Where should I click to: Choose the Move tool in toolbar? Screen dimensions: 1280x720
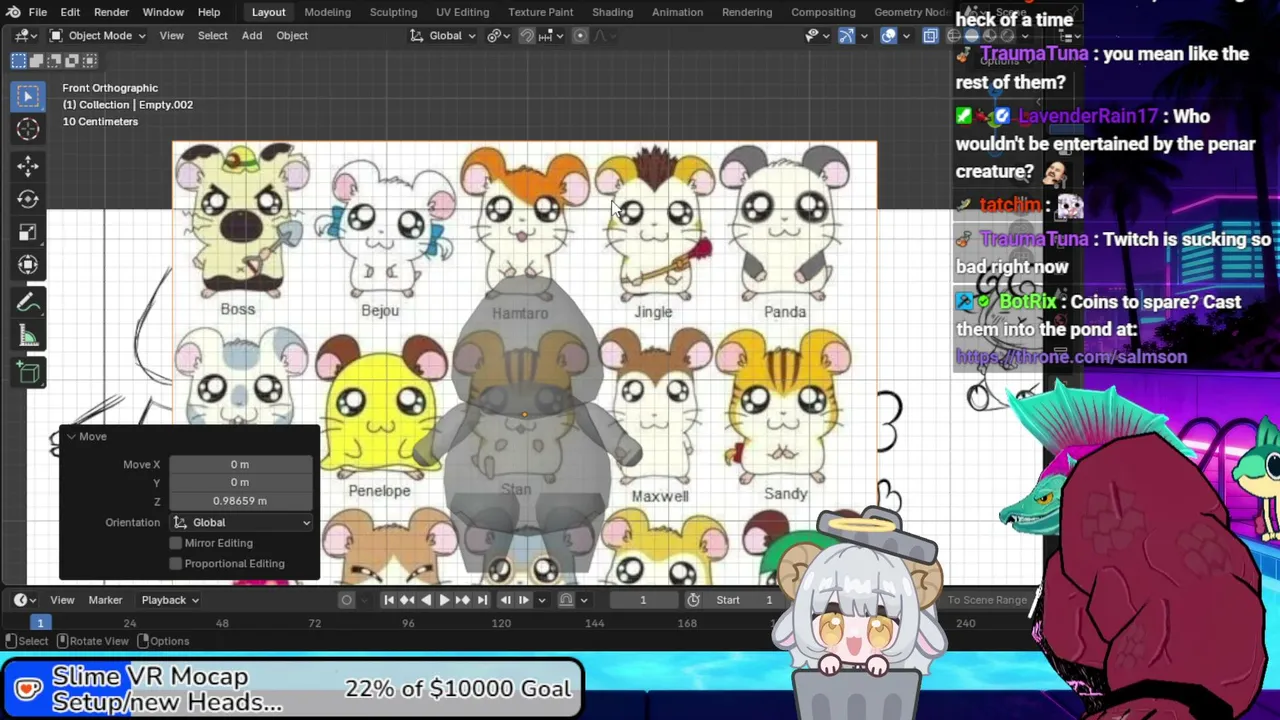[x=28, y=165]
